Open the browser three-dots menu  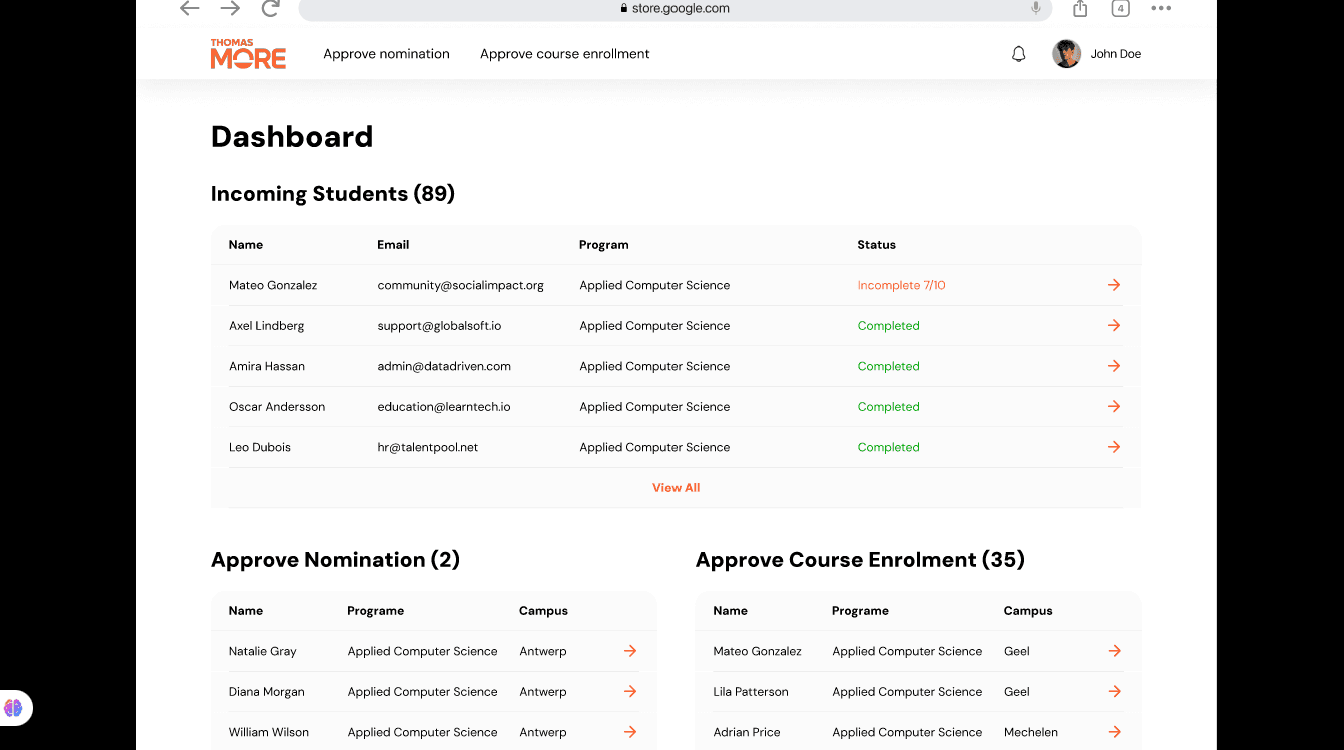pos(1161,8)
